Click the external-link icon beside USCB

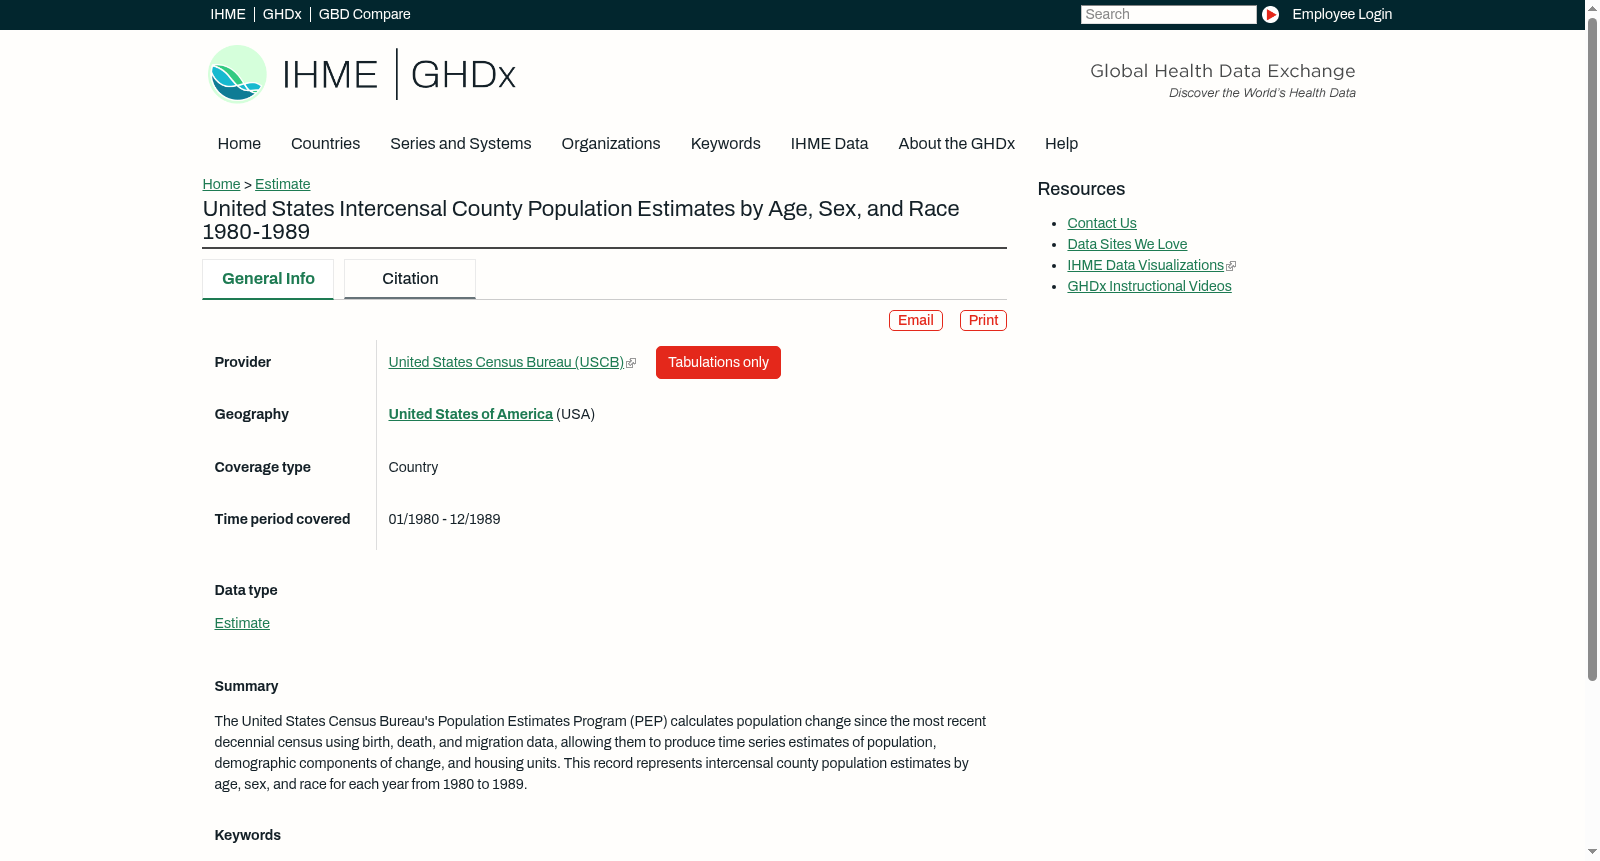[x=631, y=363]
